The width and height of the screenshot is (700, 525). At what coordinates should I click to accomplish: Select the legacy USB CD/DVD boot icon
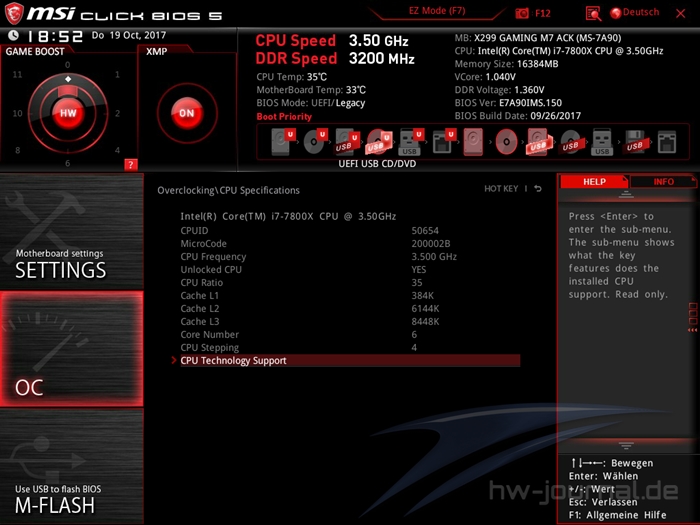point(571,142)
